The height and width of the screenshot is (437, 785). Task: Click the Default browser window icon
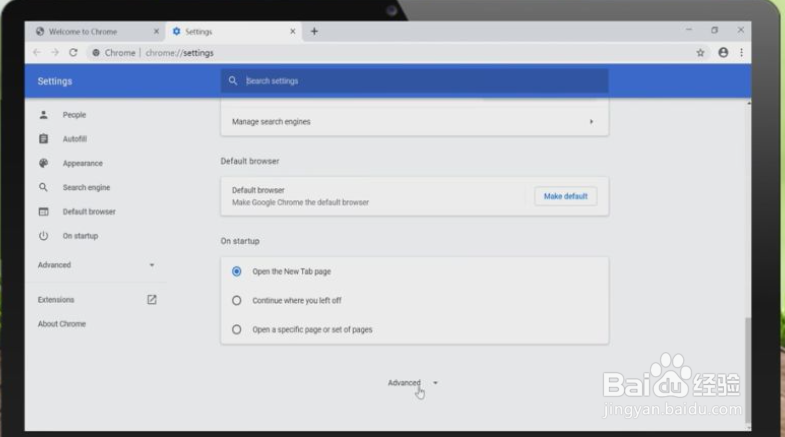pos(44,212)
